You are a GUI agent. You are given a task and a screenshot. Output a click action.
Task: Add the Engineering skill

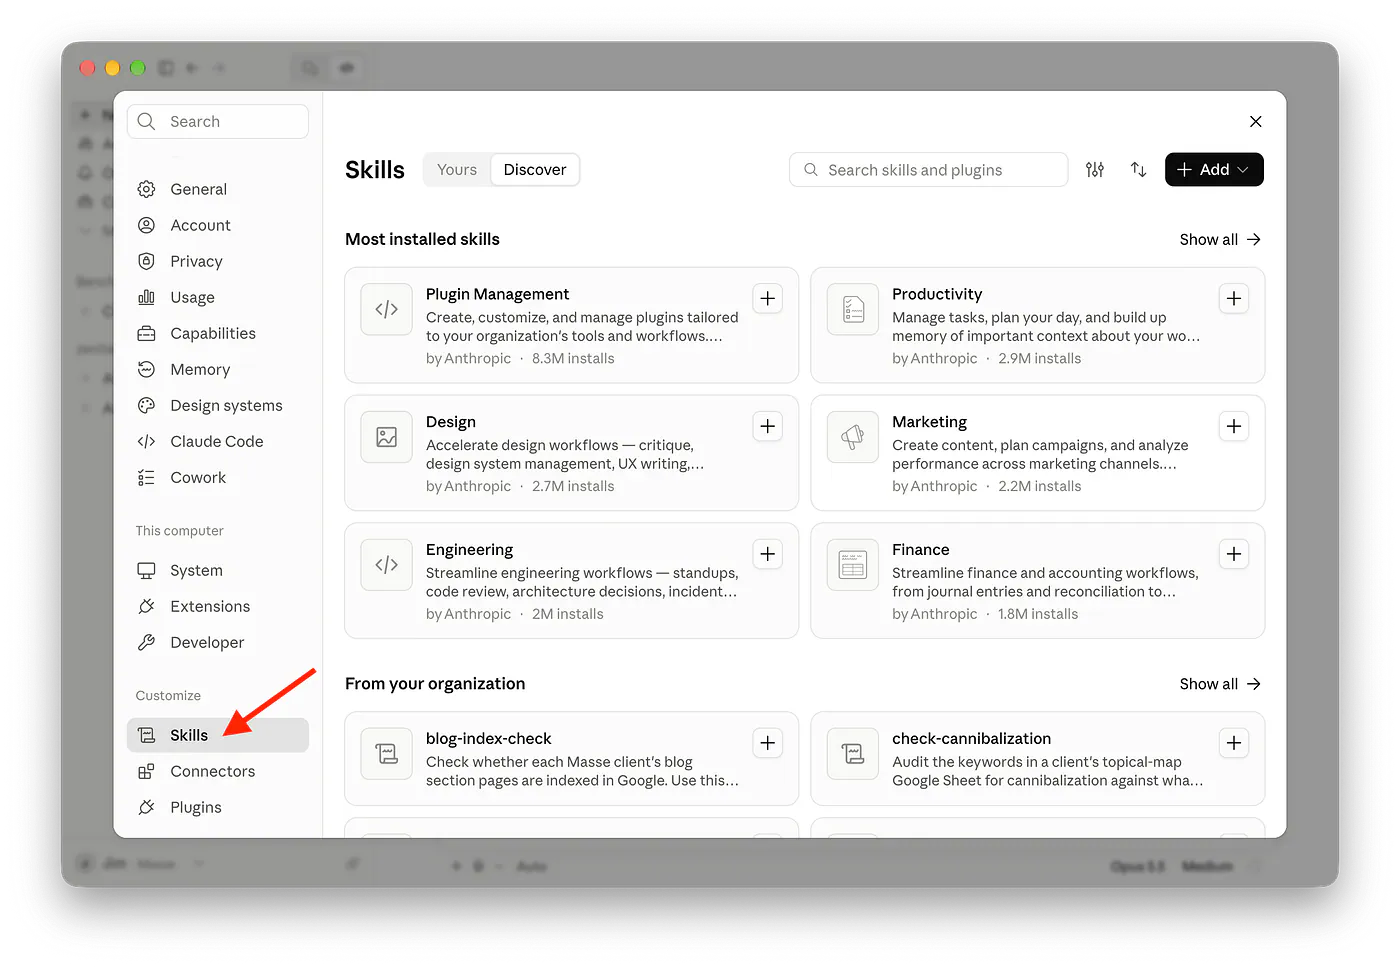768,554
